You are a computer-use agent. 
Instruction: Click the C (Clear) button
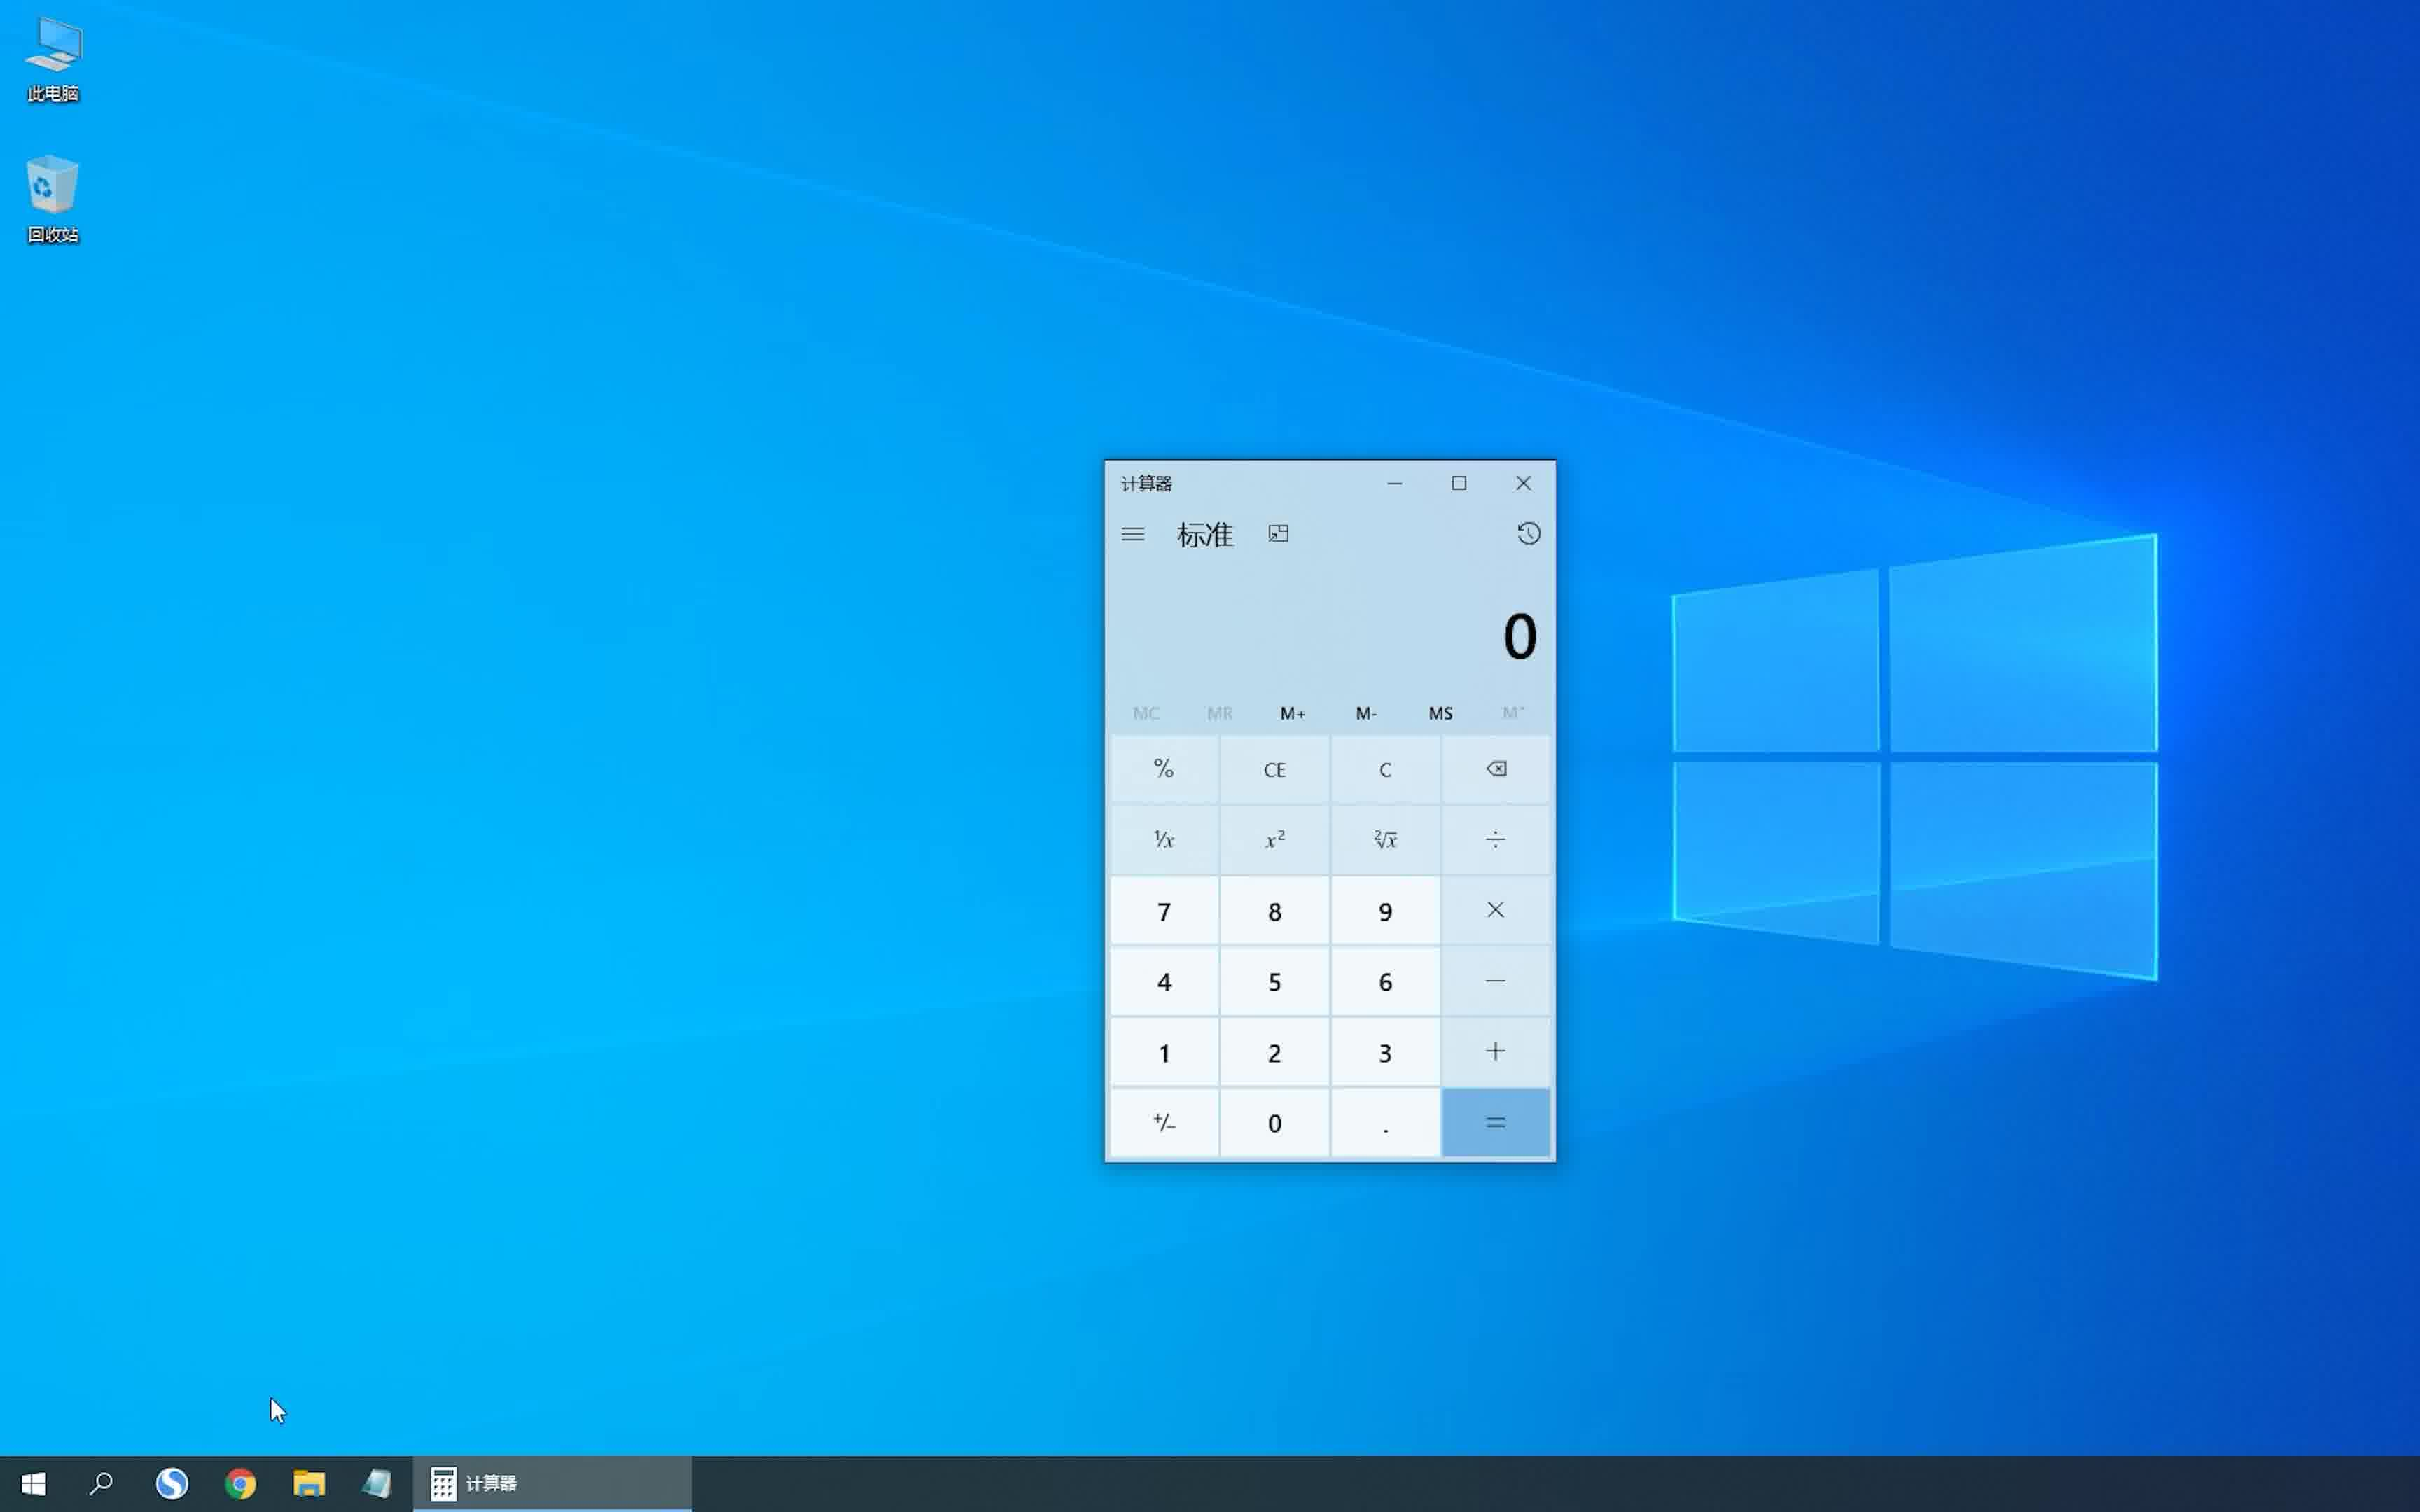click(x=1385, y=768)
